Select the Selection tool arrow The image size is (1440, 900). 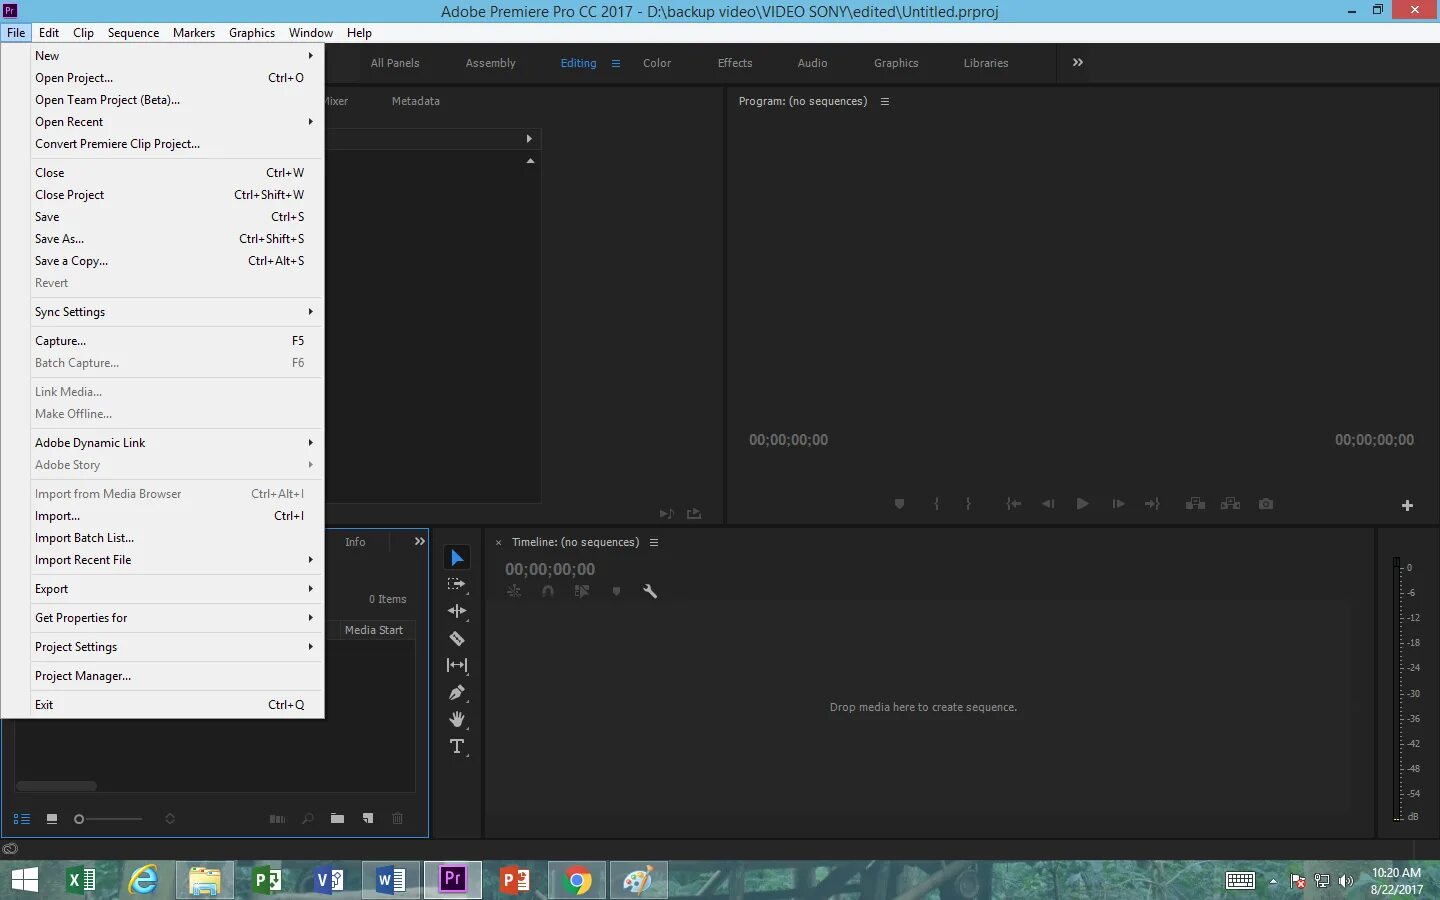457,558
